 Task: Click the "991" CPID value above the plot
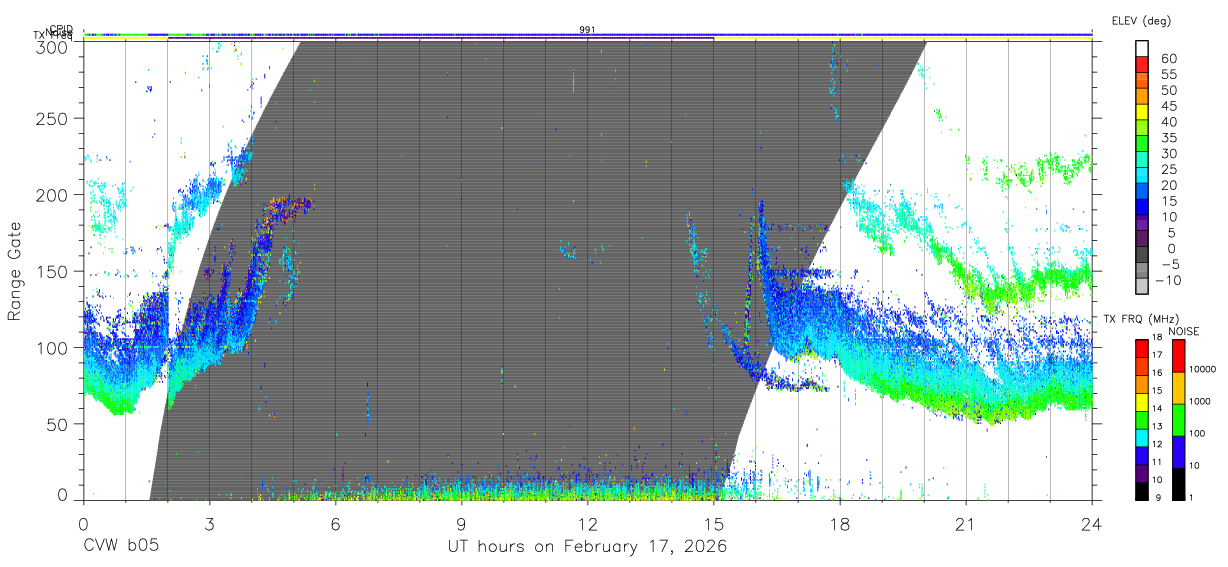click(587, 30)
